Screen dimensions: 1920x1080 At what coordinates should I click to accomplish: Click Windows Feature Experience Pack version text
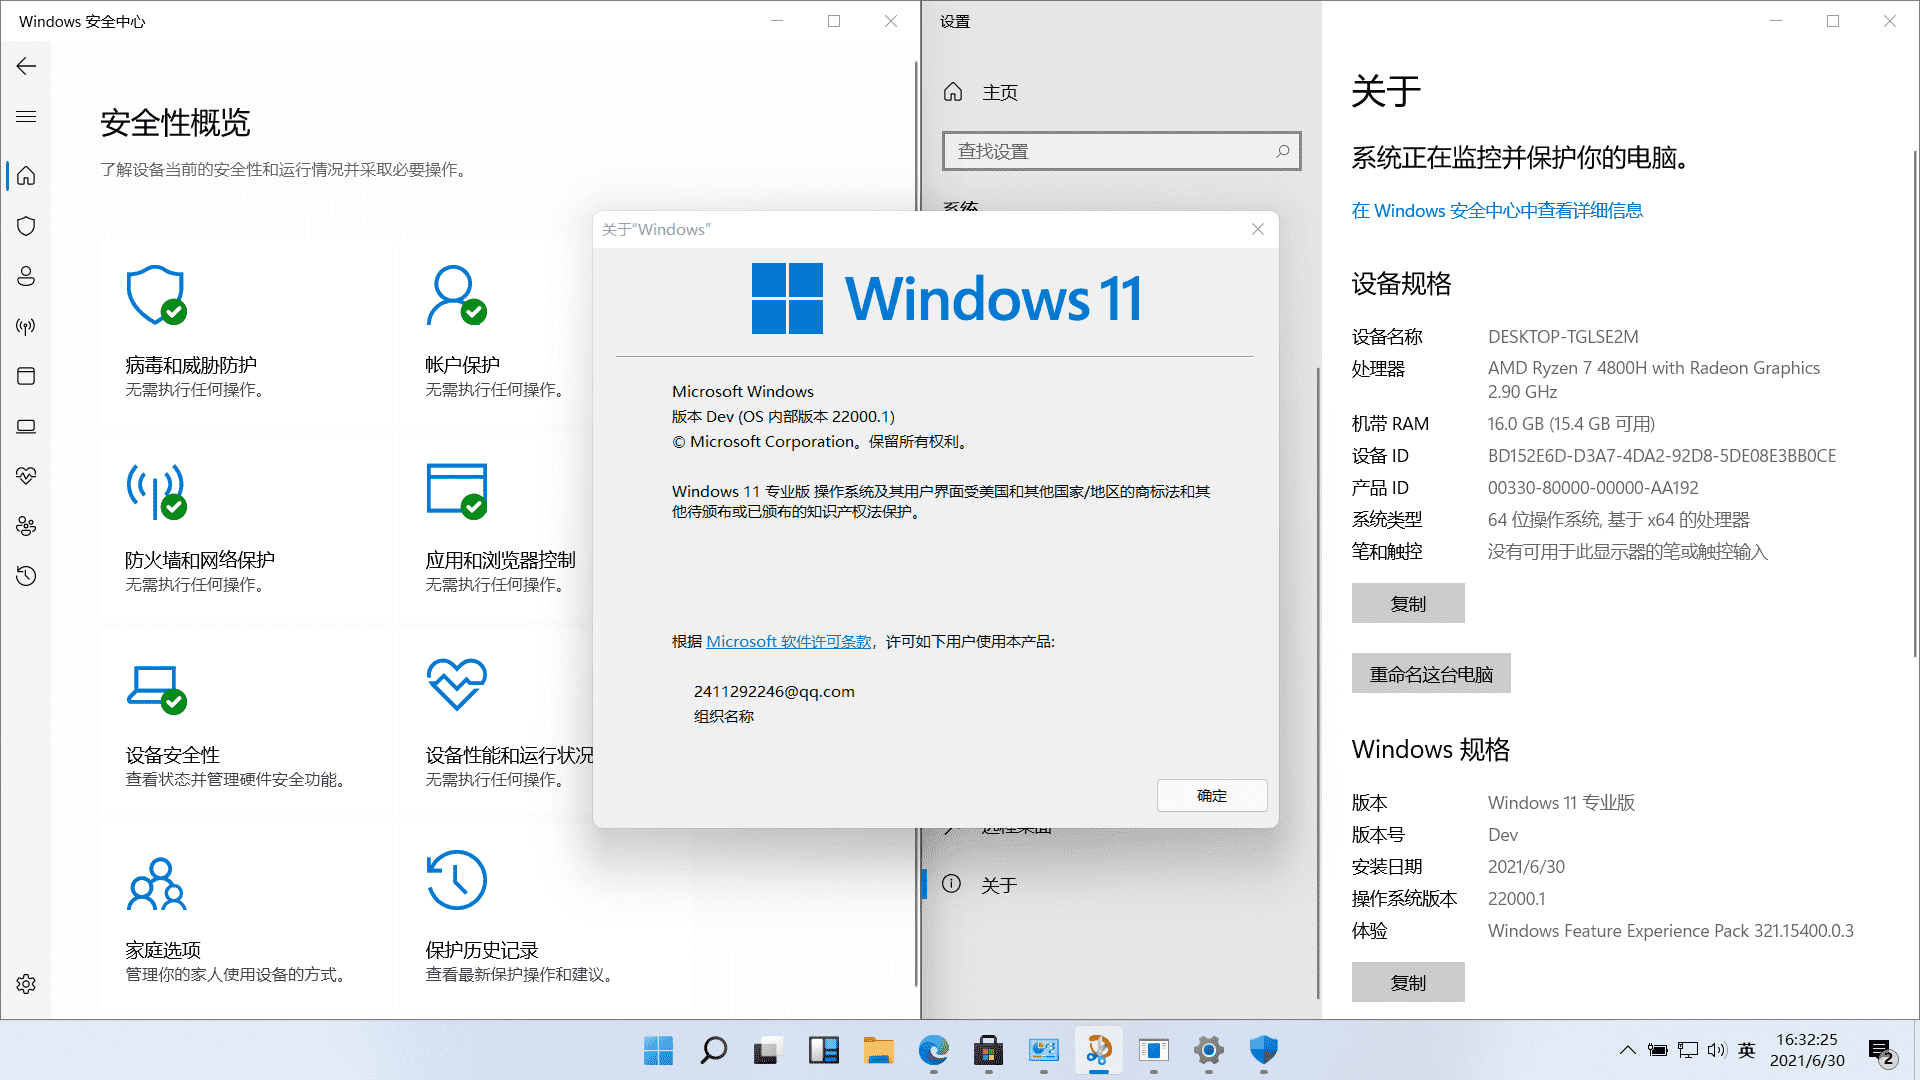click(1670, 931)
